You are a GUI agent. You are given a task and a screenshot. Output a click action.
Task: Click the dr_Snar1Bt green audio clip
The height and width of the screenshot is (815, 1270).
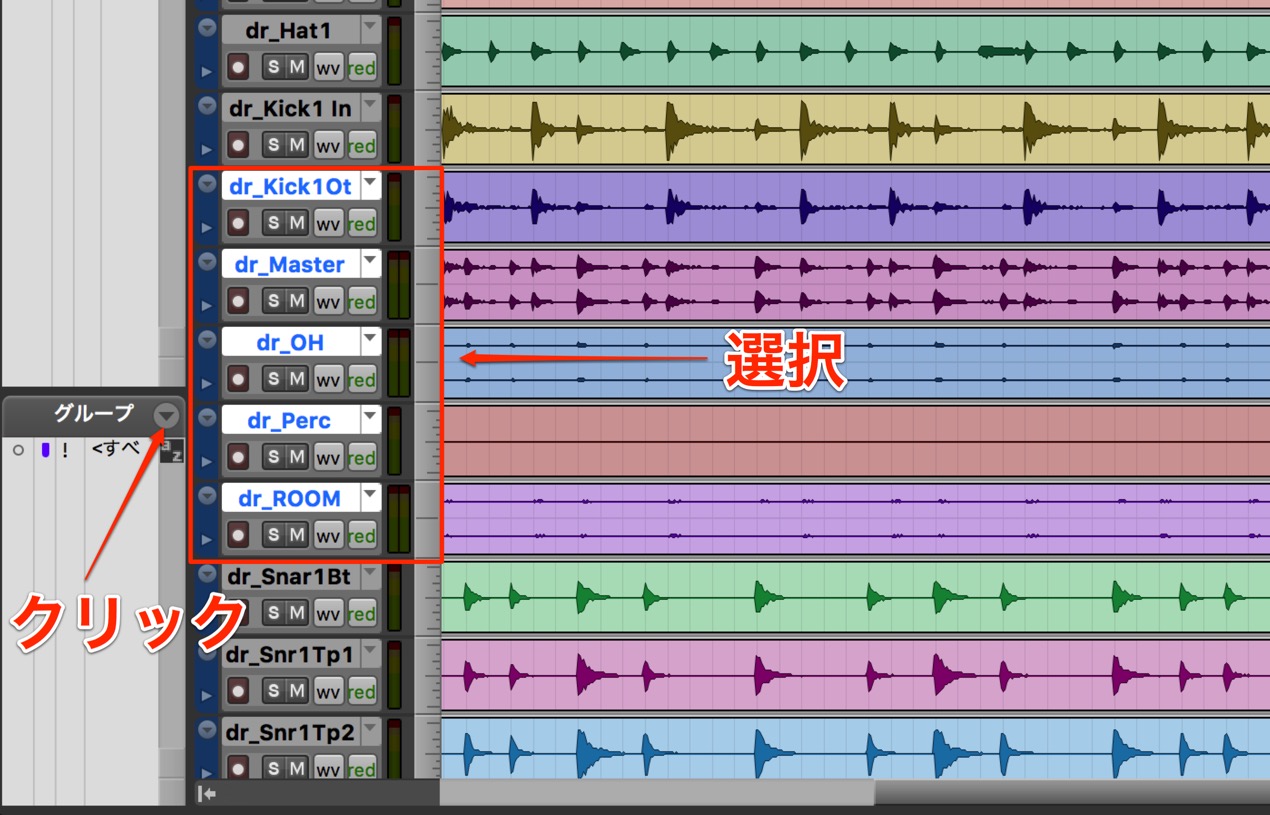(855, 597)
